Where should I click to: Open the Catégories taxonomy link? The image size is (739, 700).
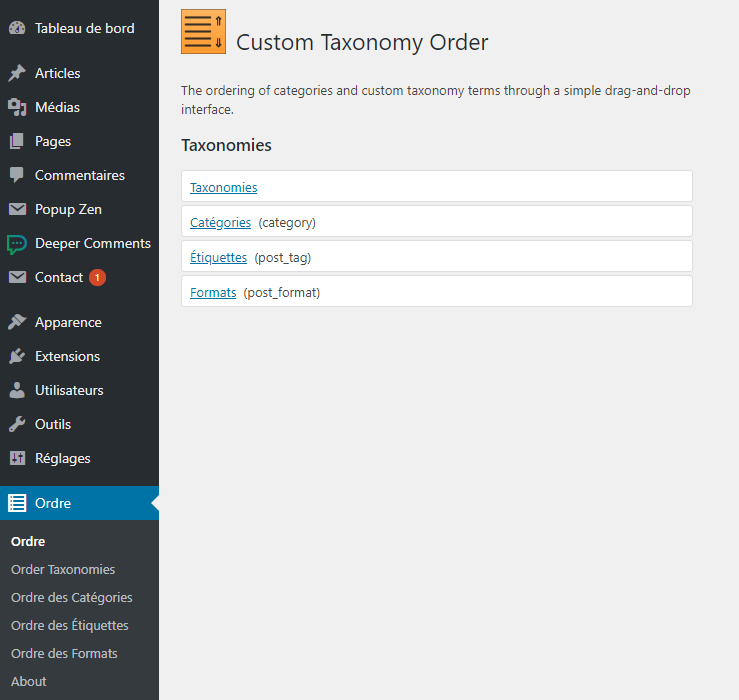tap(220, 222)
